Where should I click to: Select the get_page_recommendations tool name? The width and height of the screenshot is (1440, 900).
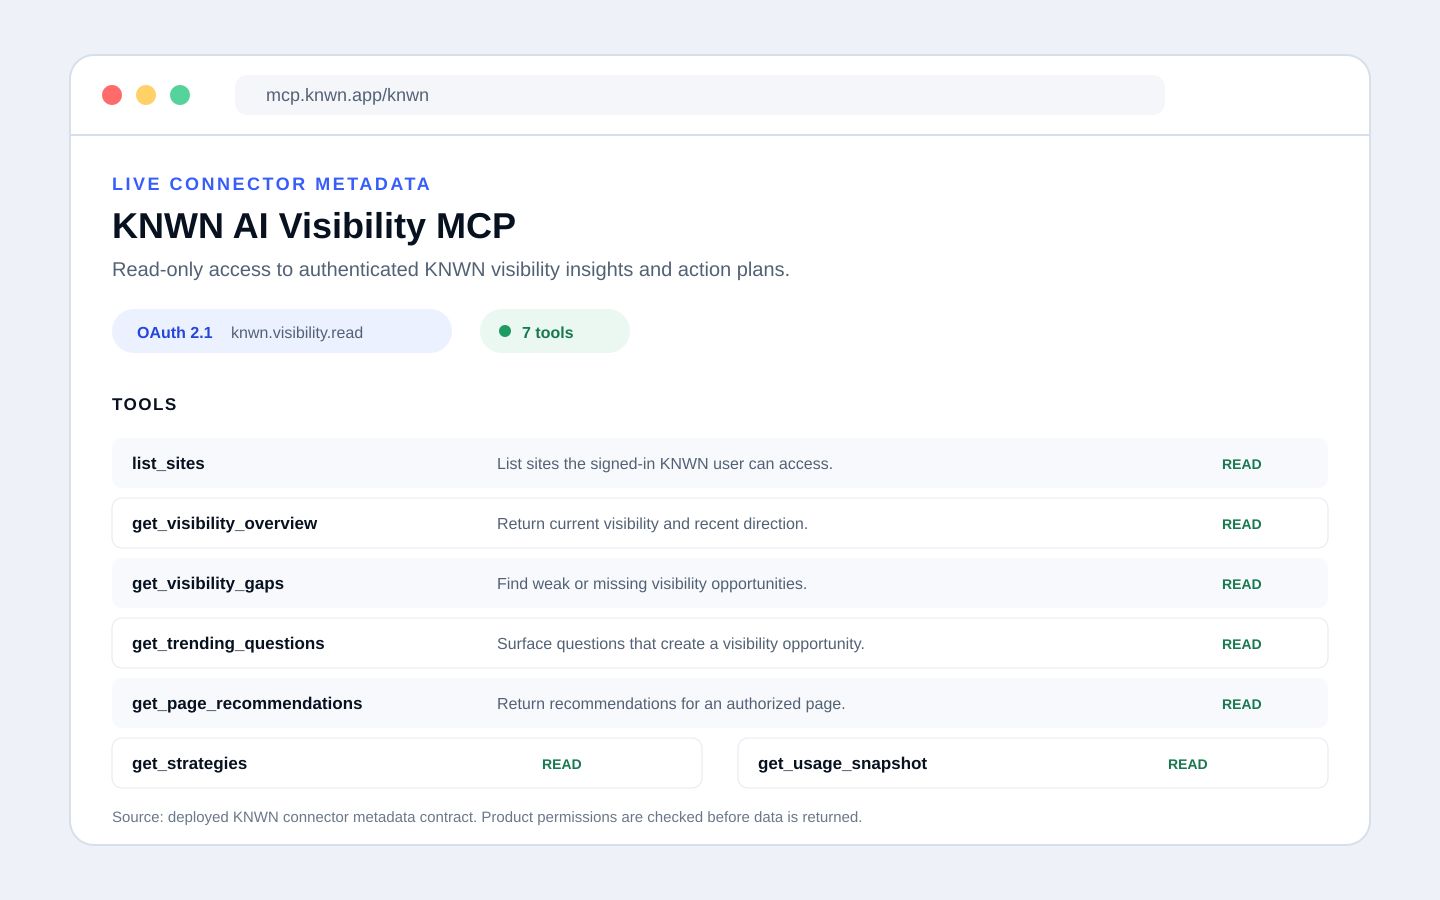coord(247,703)
